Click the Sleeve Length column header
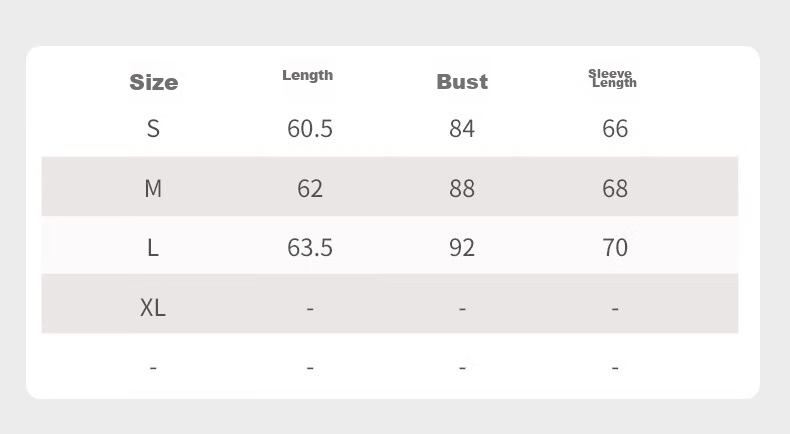This screenshot has width=790, height=434. tap(612, 79)
